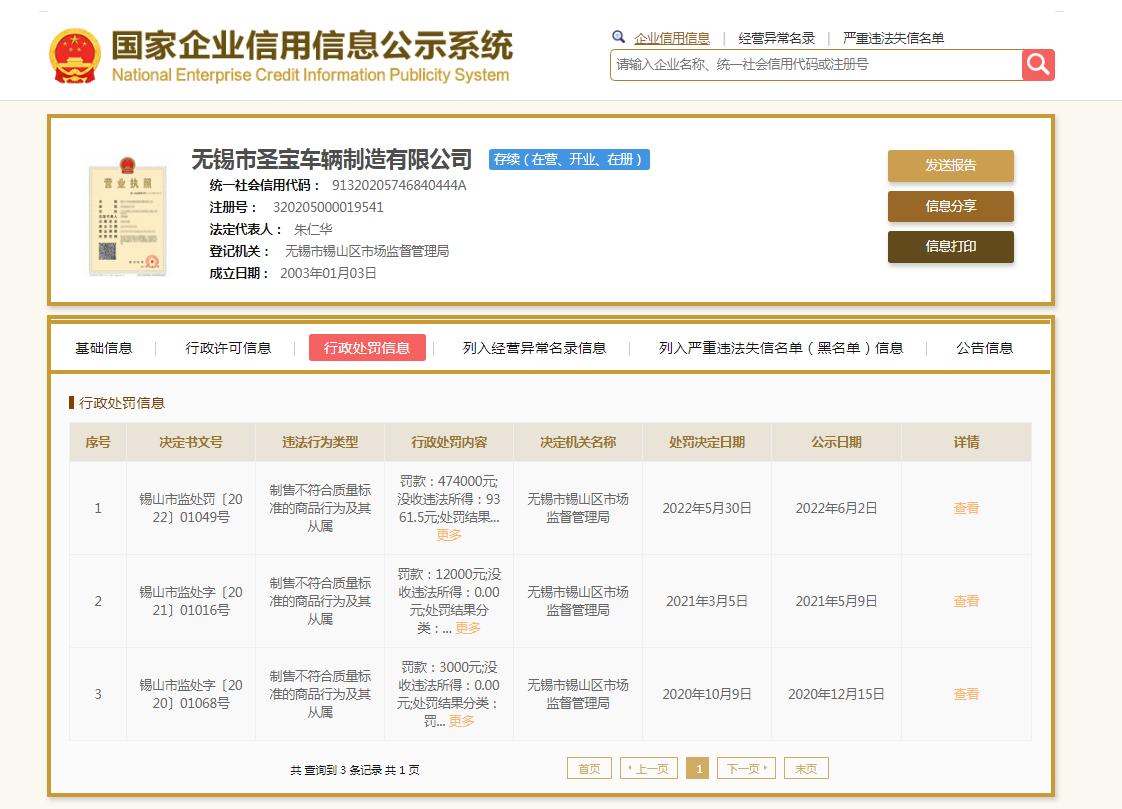Click the 发送报告 button
Viewport: 1122px width, 809px height.
coord(950,166)
